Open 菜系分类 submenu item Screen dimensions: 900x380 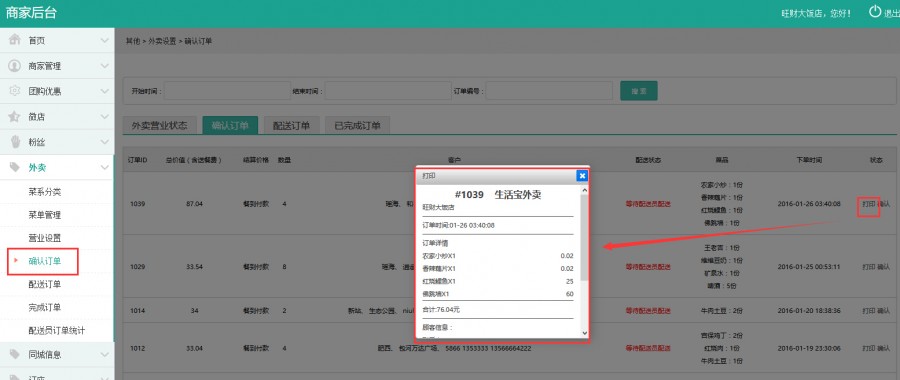(45, 192)
